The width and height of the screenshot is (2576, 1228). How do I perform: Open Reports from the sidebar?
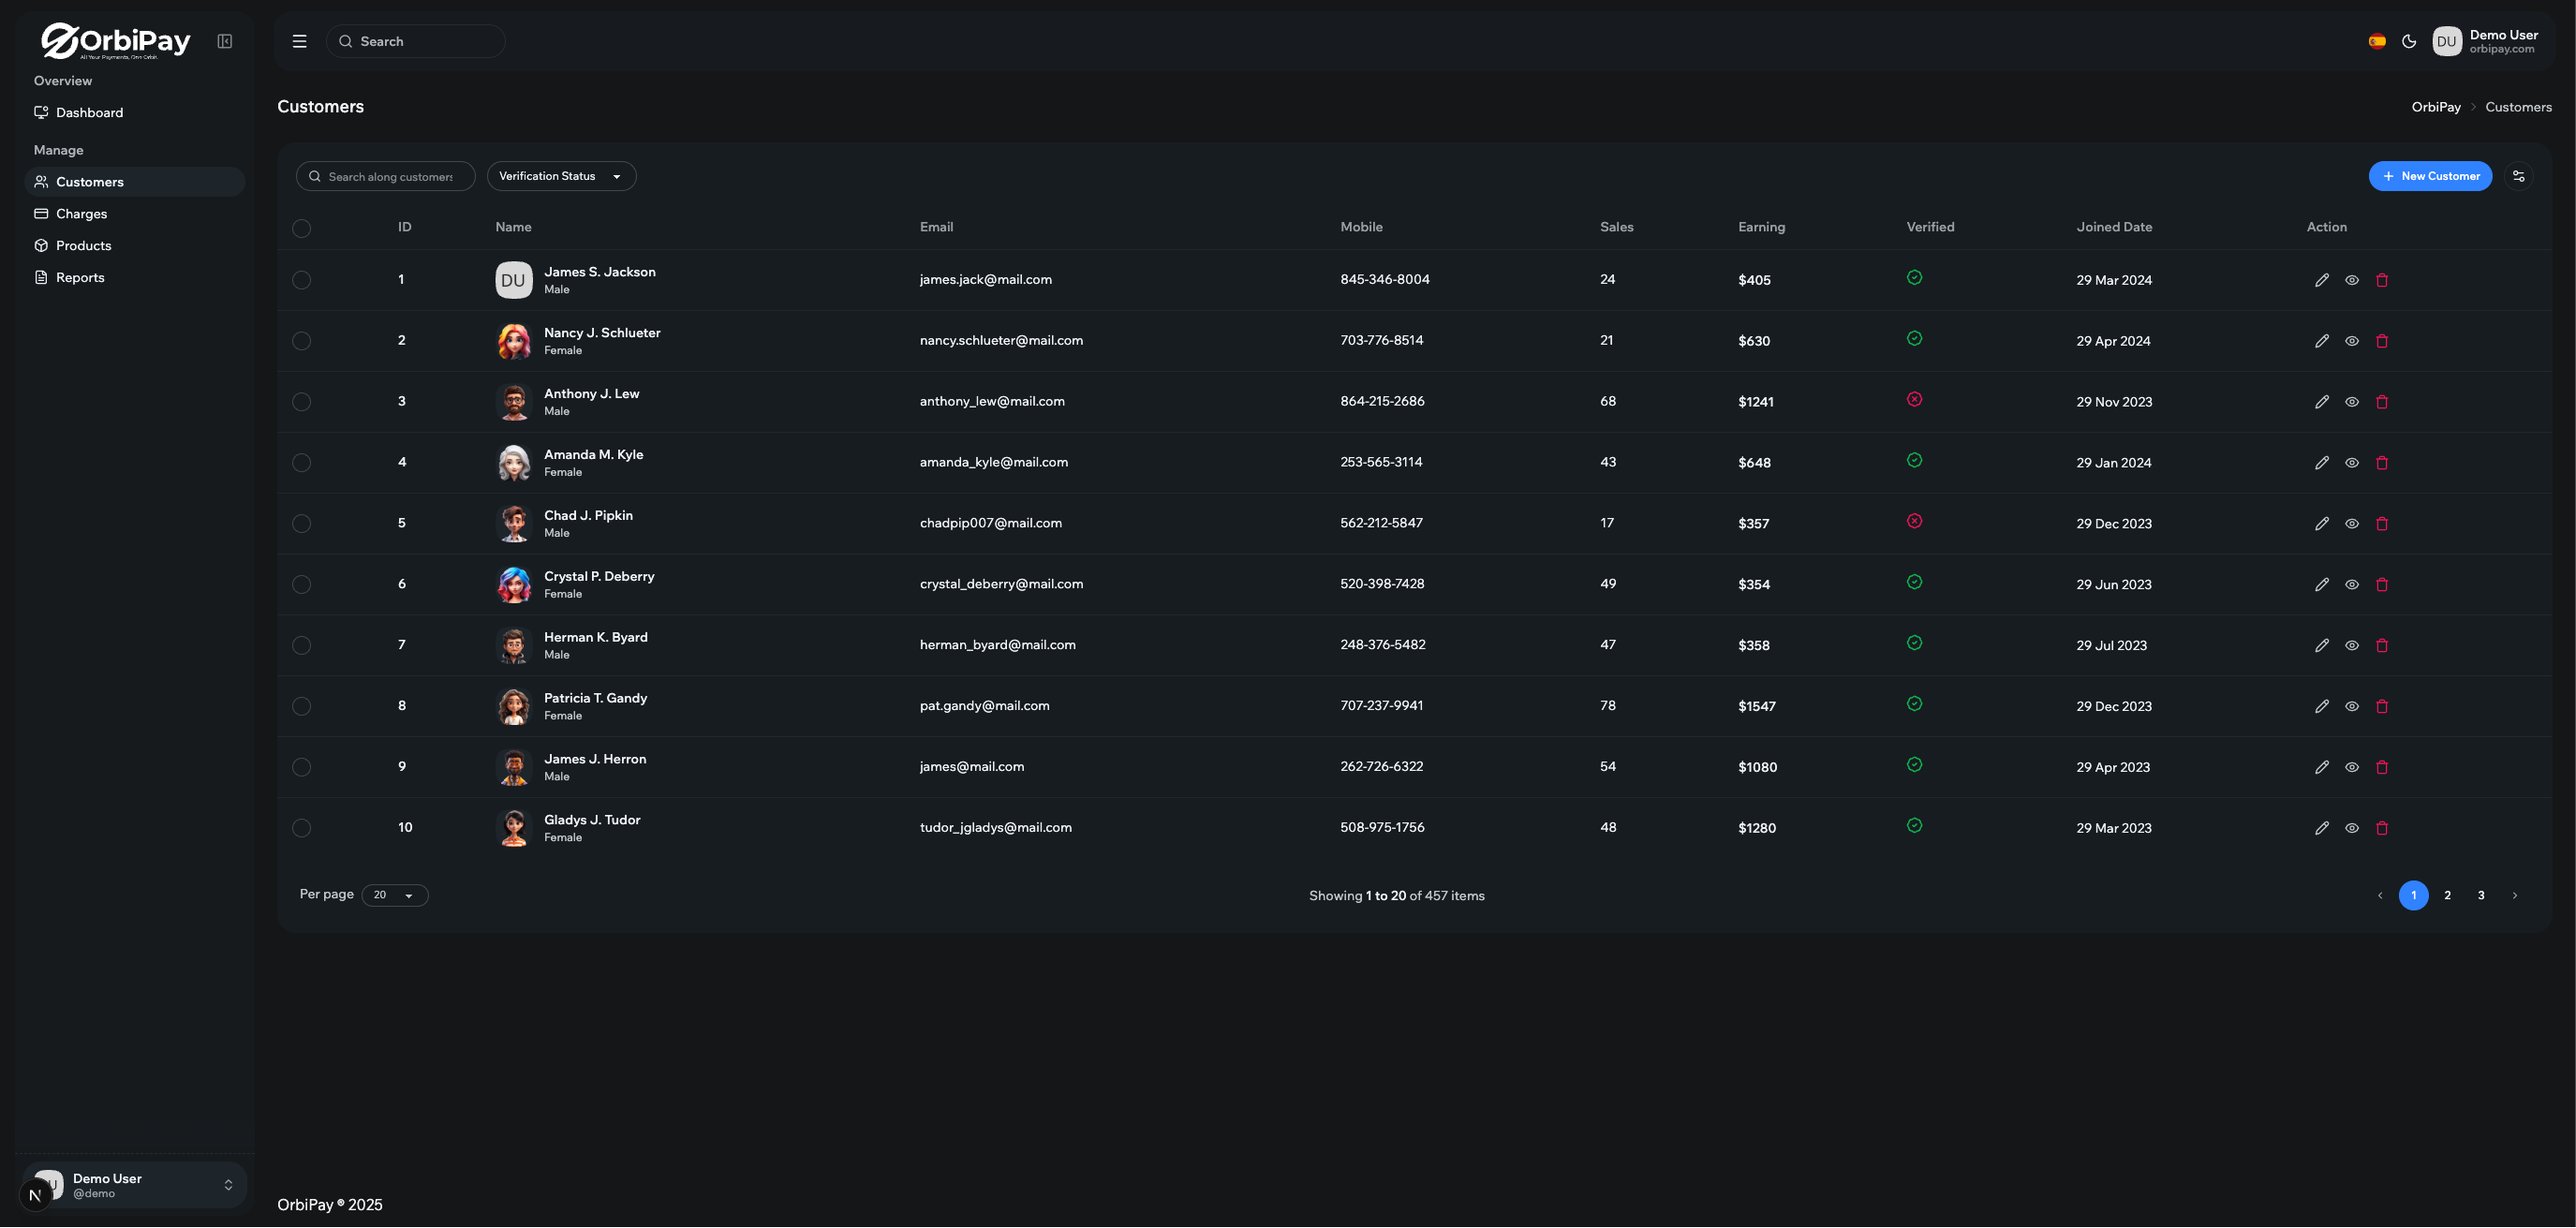point(80,278)
